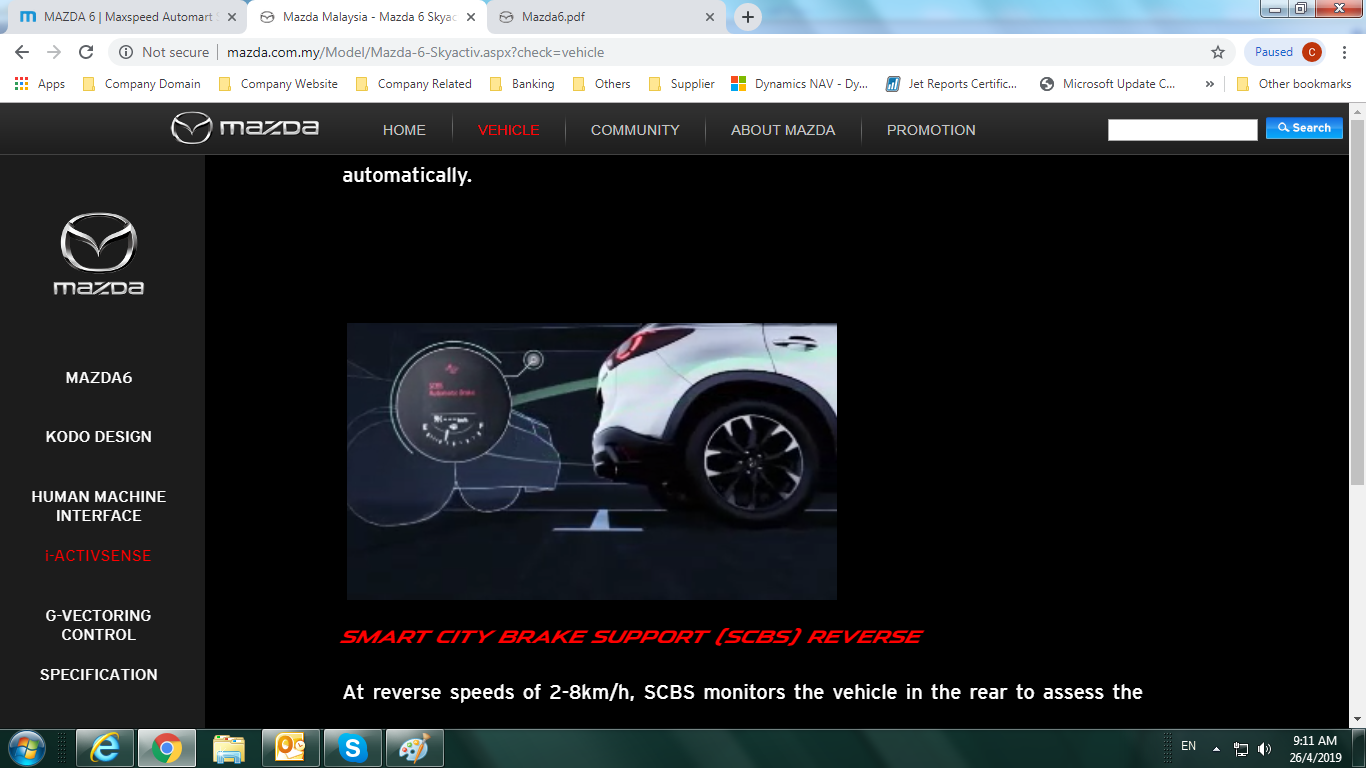Click the Not secure info icon
Image resolution: width=1366 pixels, height=768 pixels.
pos(127,52)
